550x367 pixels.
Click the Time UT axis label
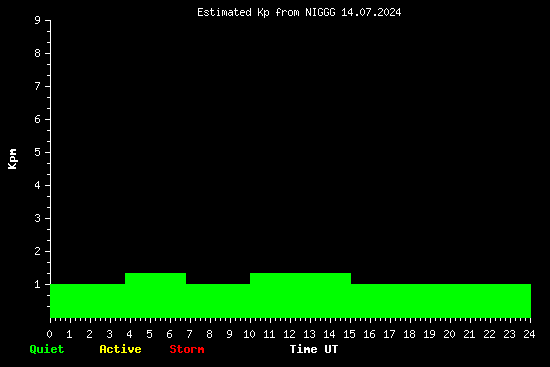tap(314, 349)
